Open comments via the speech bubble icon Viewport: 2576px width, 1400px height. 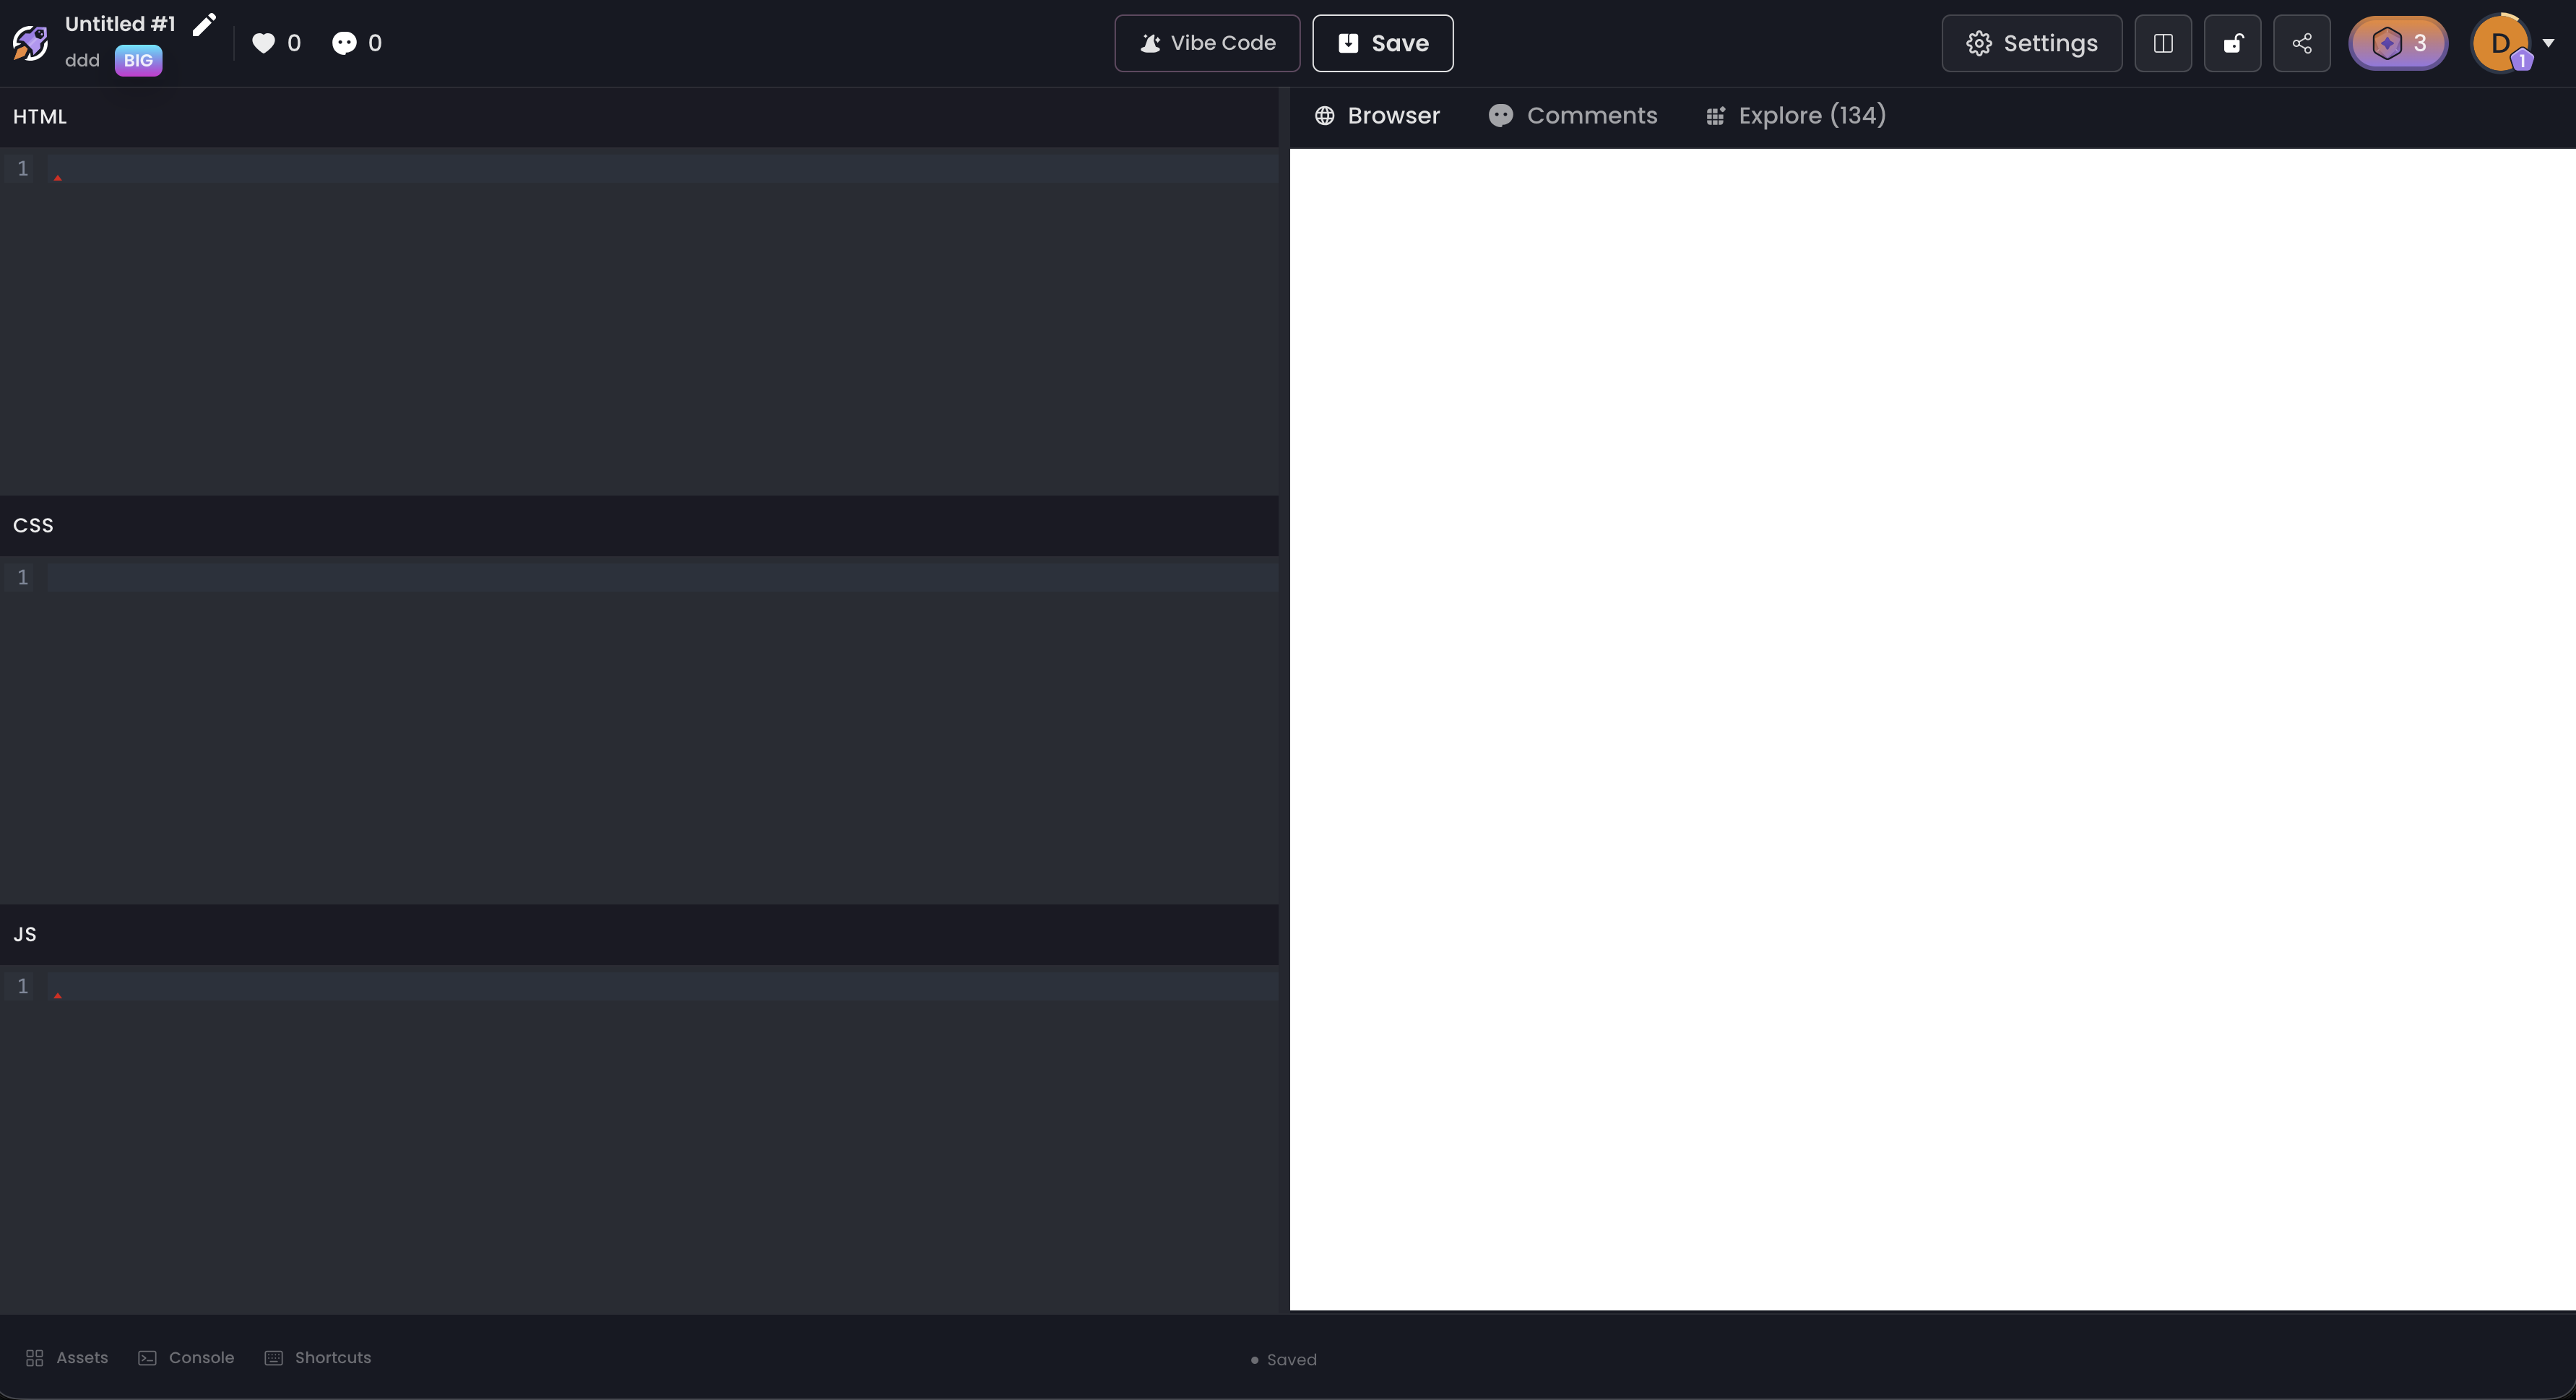pyautogui.click(x=345, y=42)
